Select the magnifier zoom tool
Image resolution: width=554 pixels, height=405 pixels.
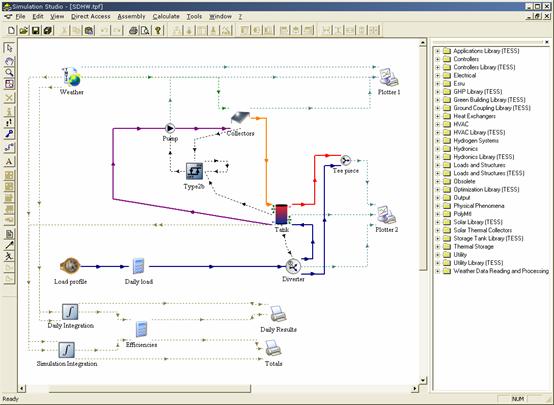(9, 72)
